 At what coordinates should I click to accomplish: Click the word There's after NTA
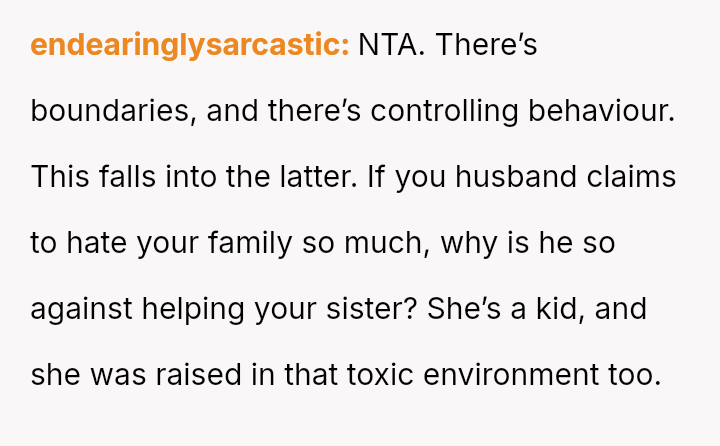pos(486,45)
